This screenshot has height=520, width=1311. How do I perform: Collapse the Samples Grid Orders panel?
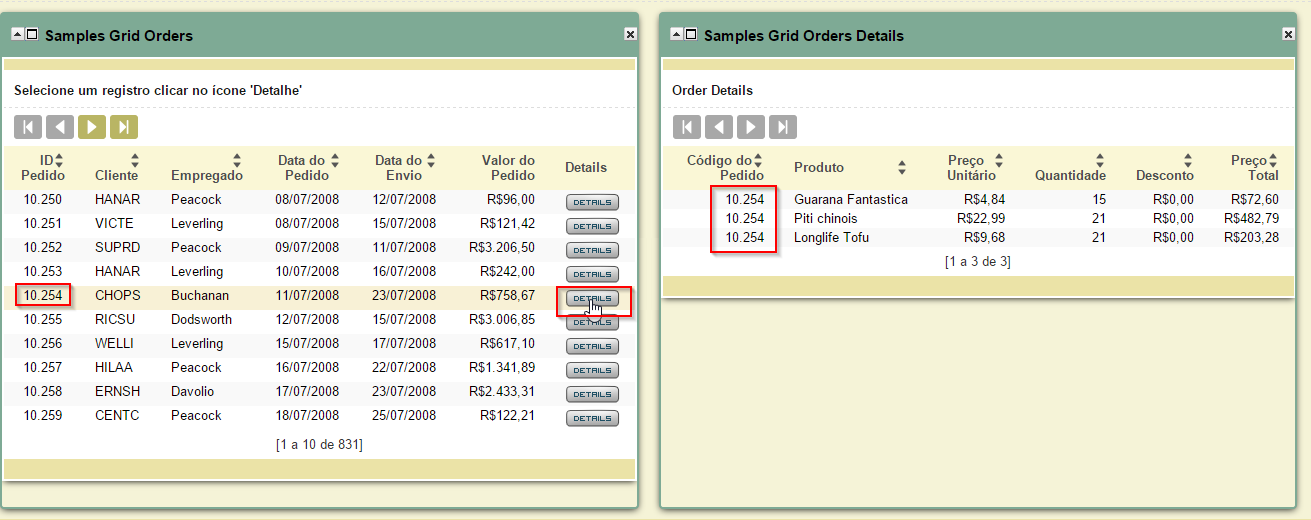point(17,34)
